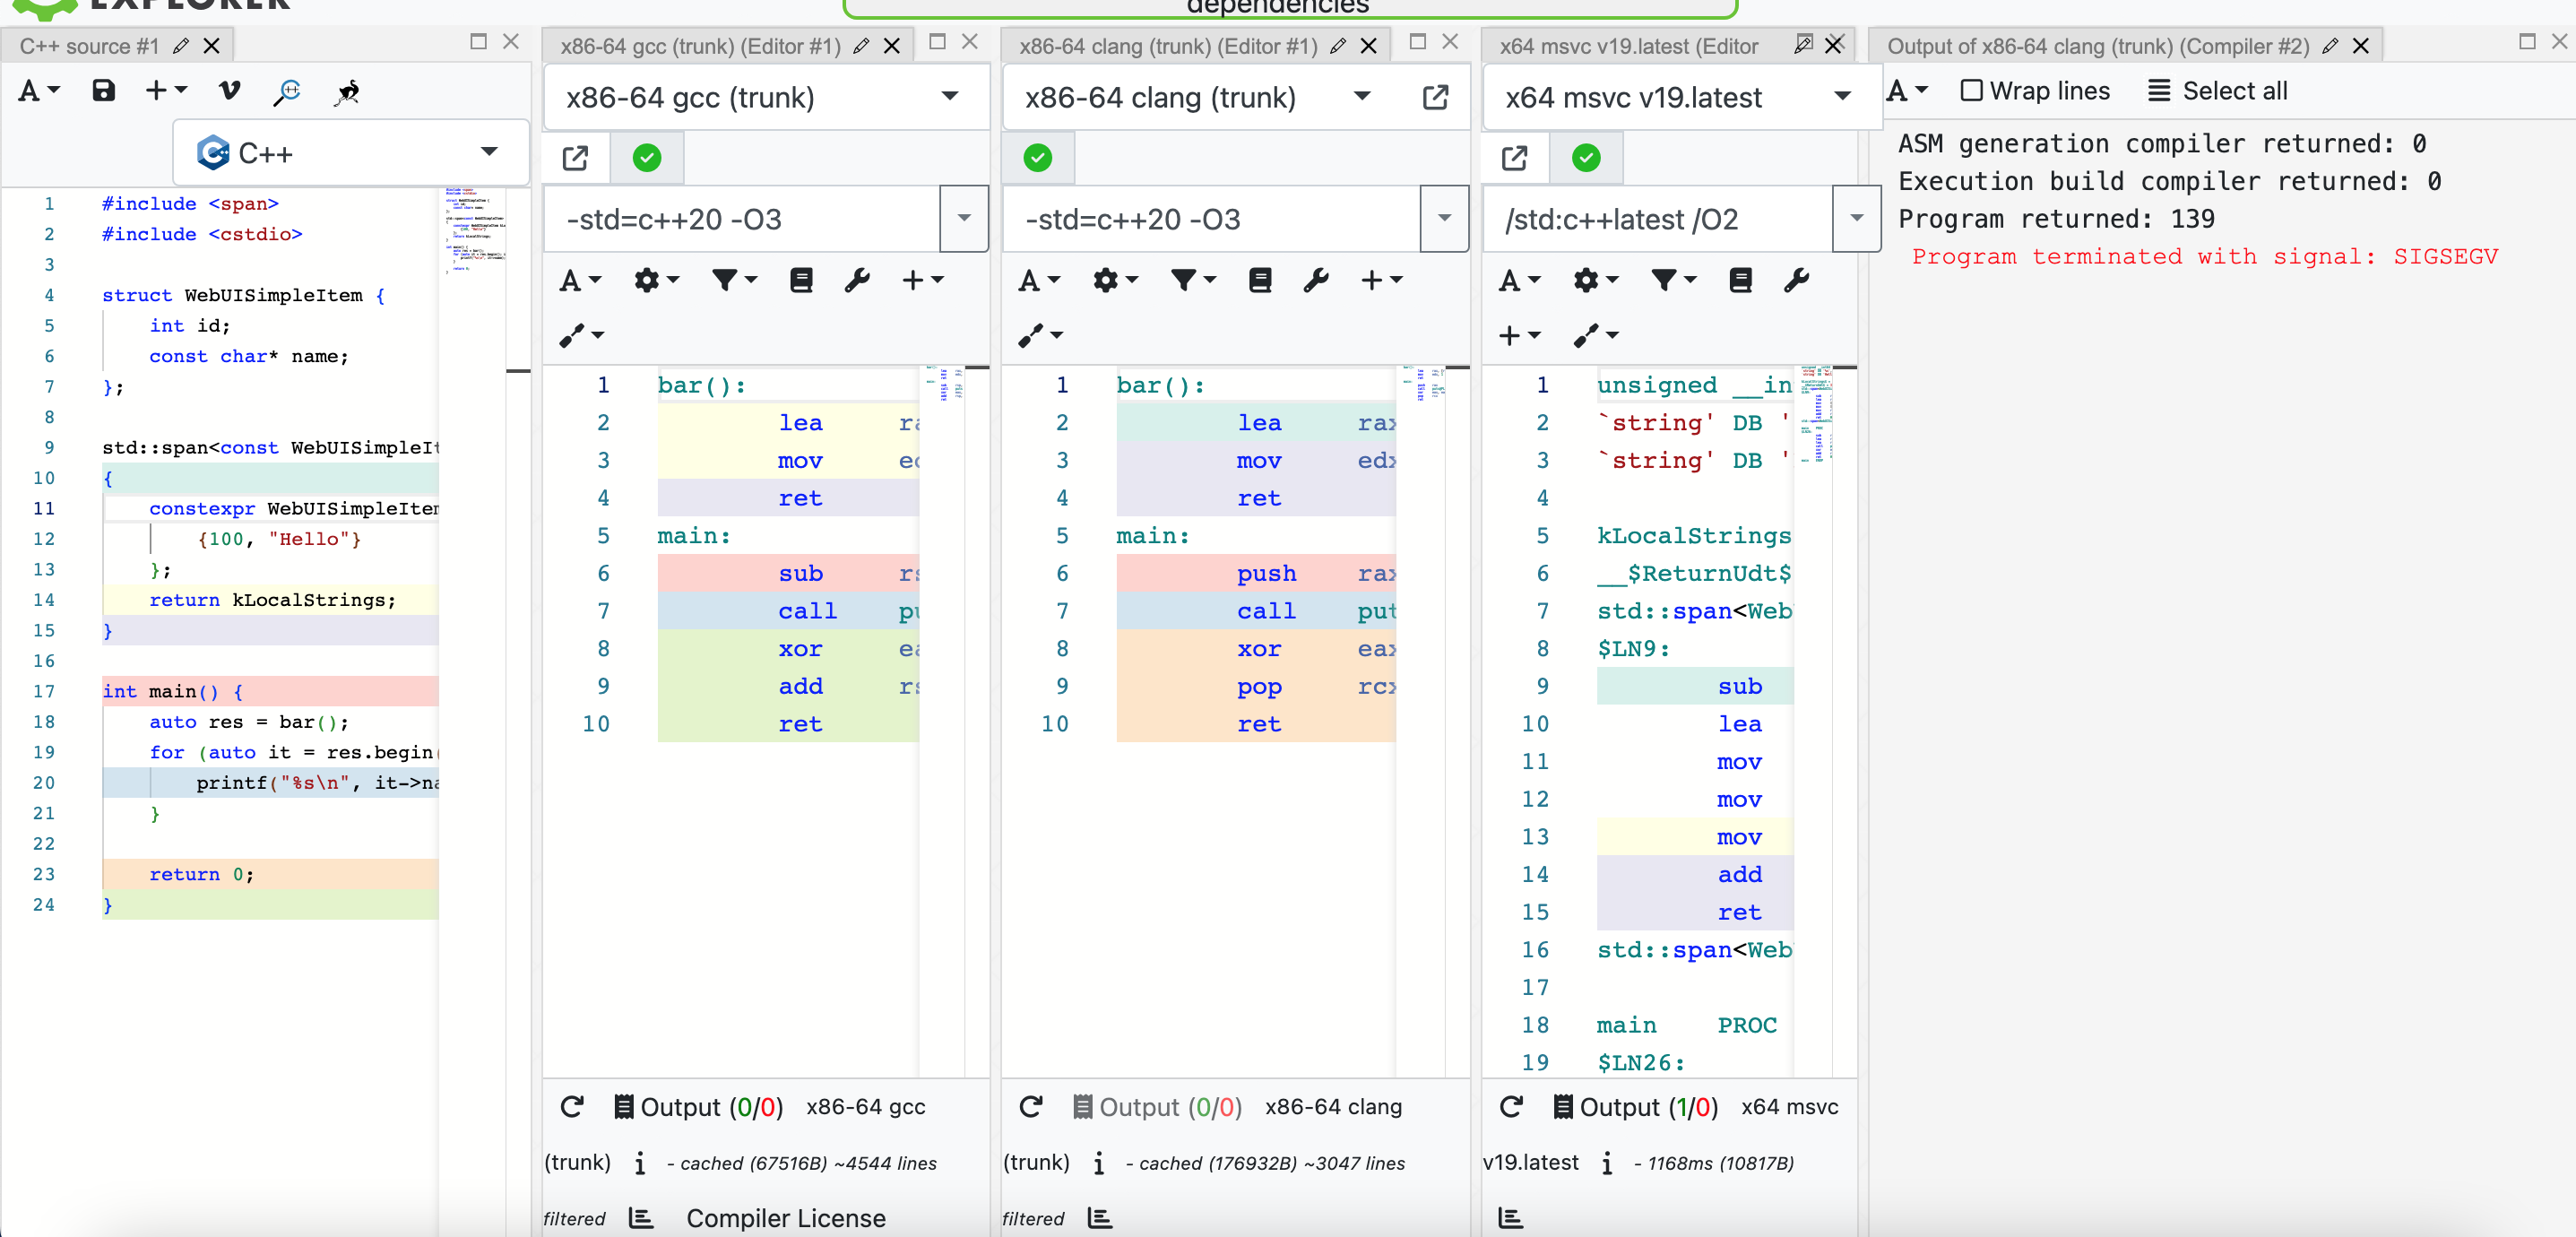Open the Compiler License link
2576x1237 pixels.
[785, 1218]
